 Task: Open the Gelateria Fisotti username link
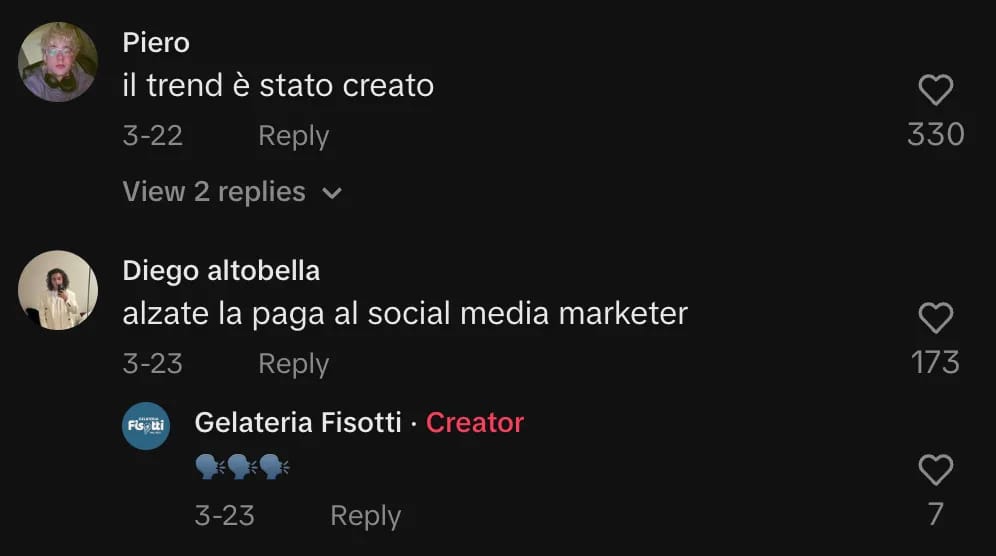(298, 423)
